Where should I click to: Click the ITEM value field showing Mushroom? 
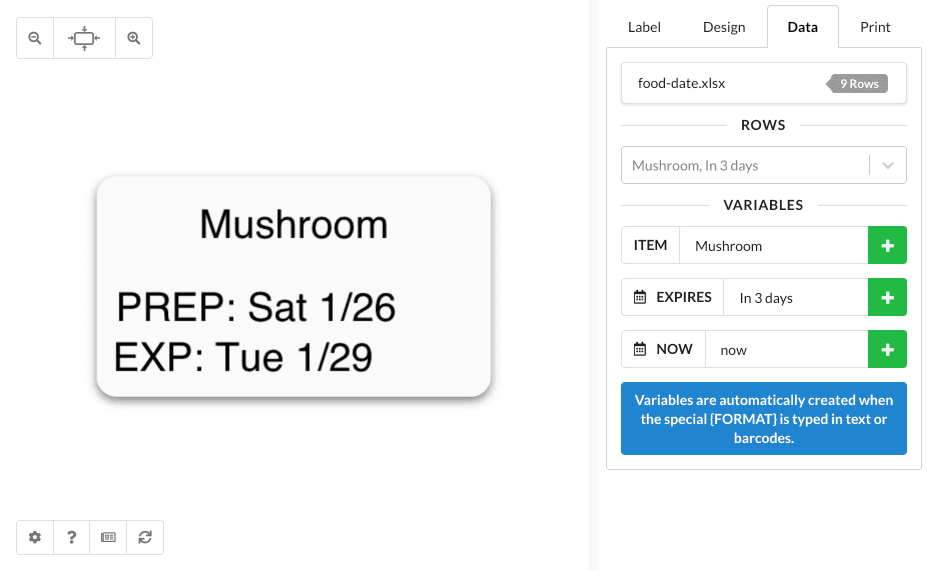[x=772, y=246]
